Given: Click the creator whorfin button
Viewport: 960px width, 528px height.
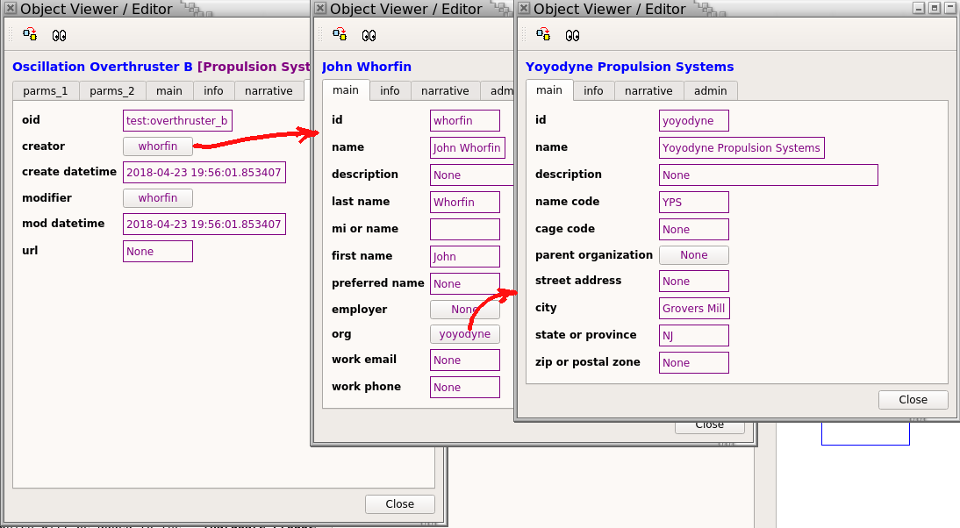Looking at the screenshot, I should (x=157, y=146).
